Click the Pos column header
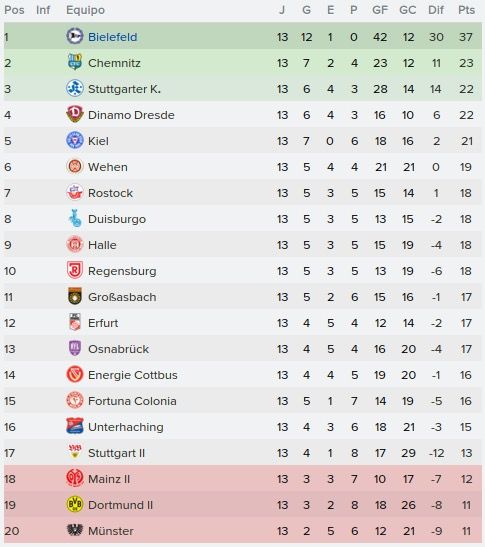The width and height of the screenshot is (485, 547). coord(14,10)
